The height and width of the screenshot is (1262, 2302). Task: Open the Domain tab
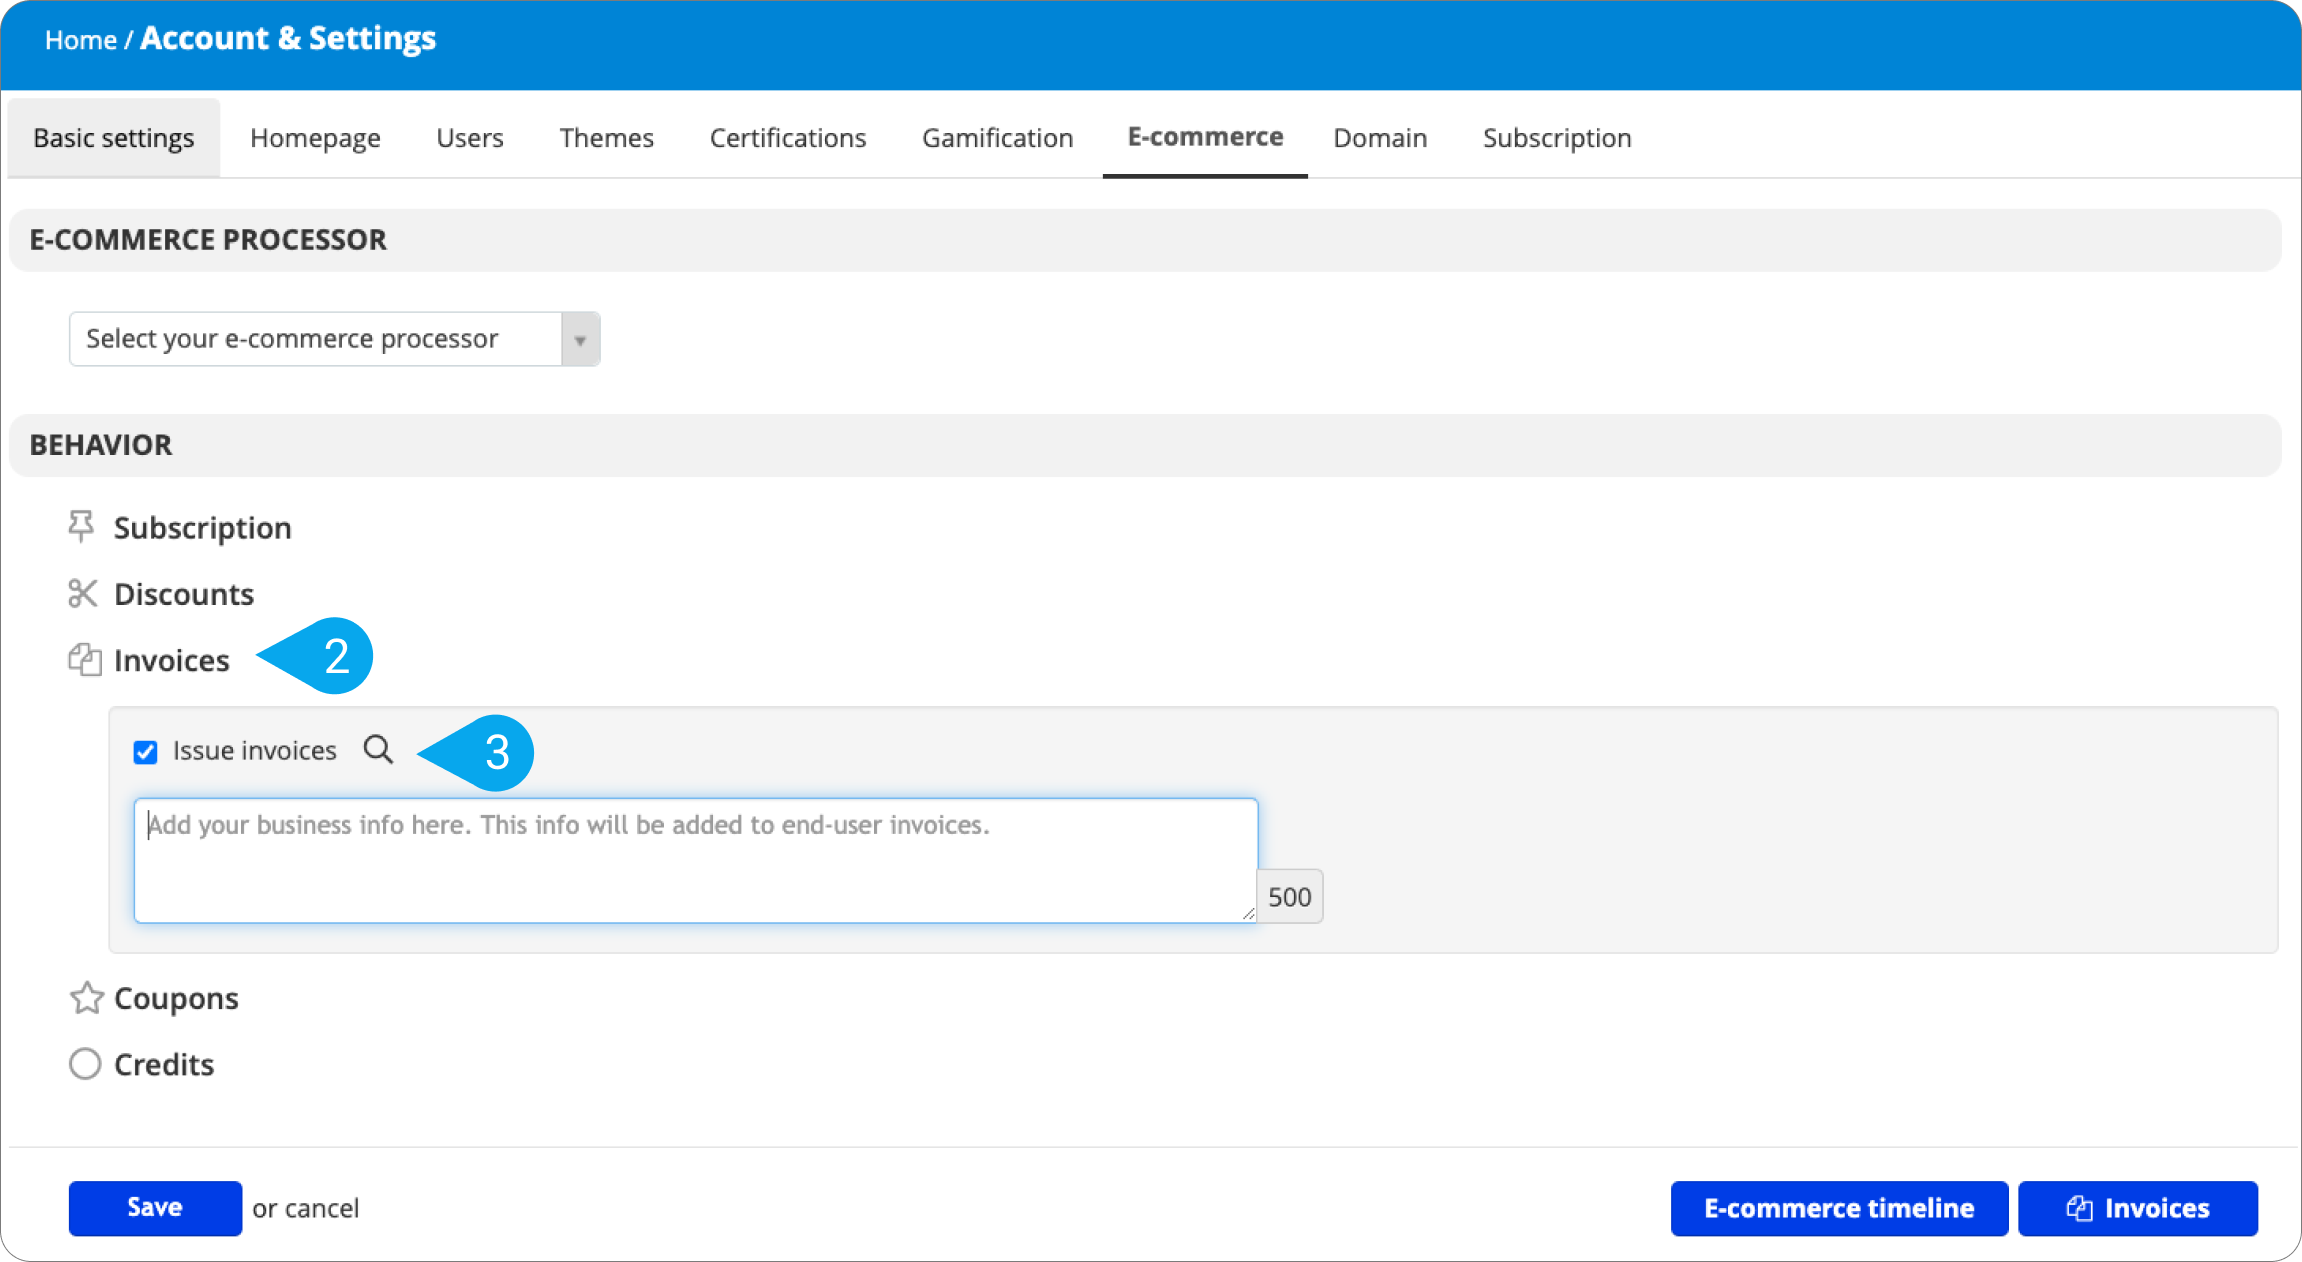[1380, 138]
